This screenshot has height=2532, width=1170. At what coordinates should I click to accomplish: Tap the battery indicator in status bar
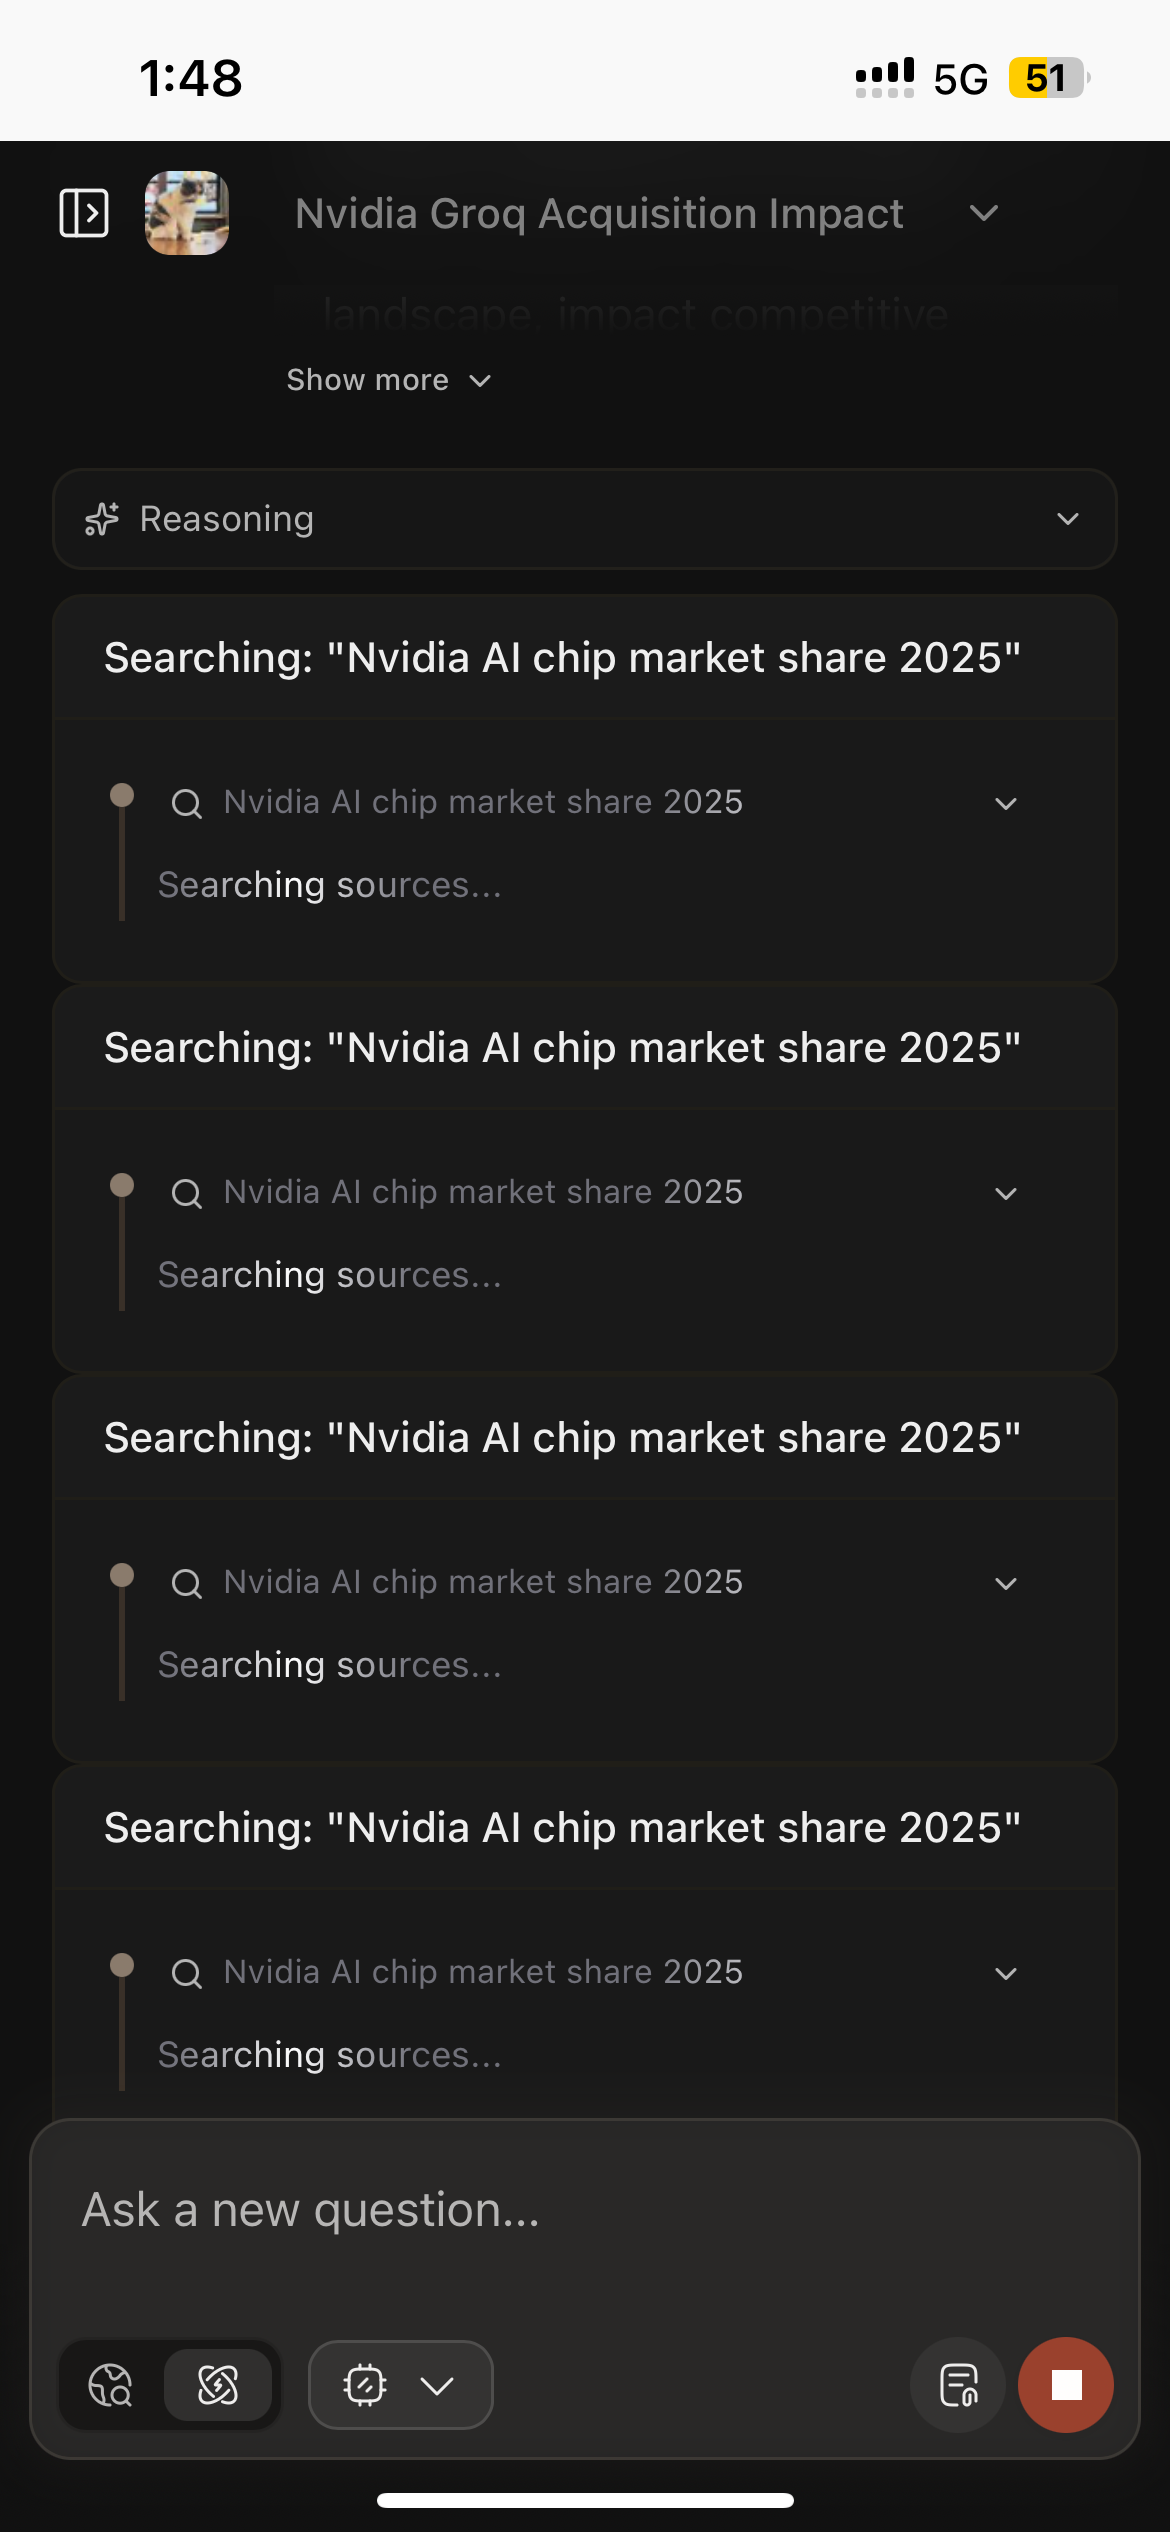pyautogui.click(x=1047, y=78)
